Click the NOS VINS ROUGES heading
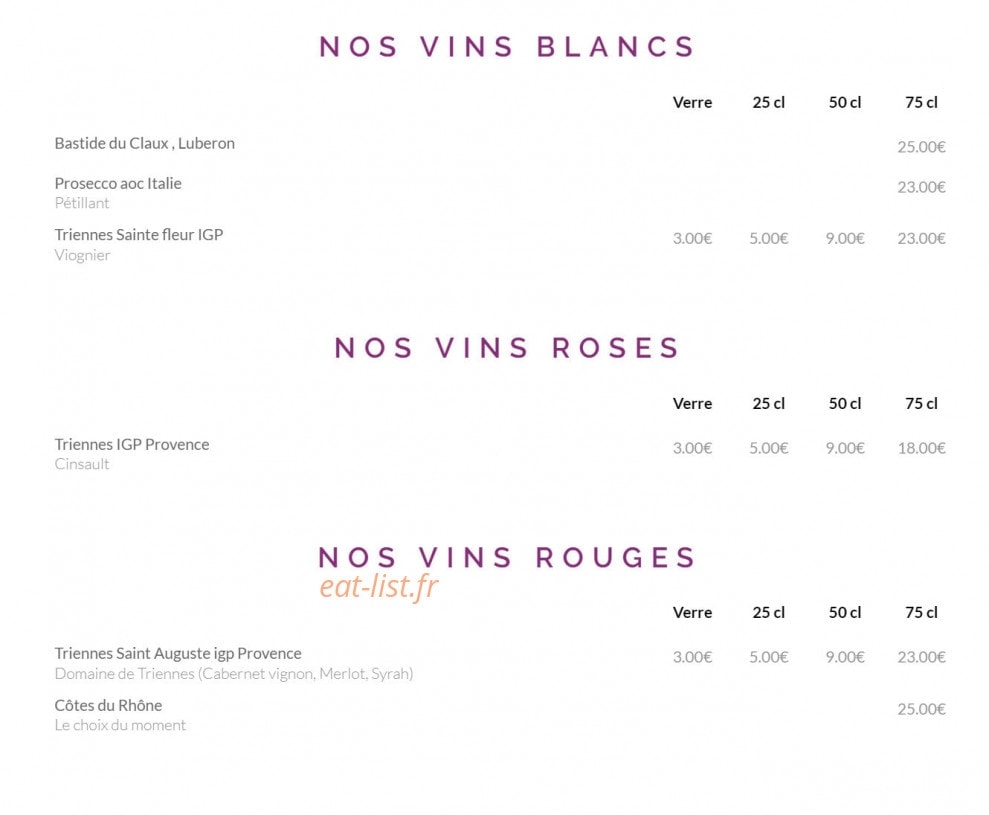This screenshot has width=989, height=815. pos(506,557)
